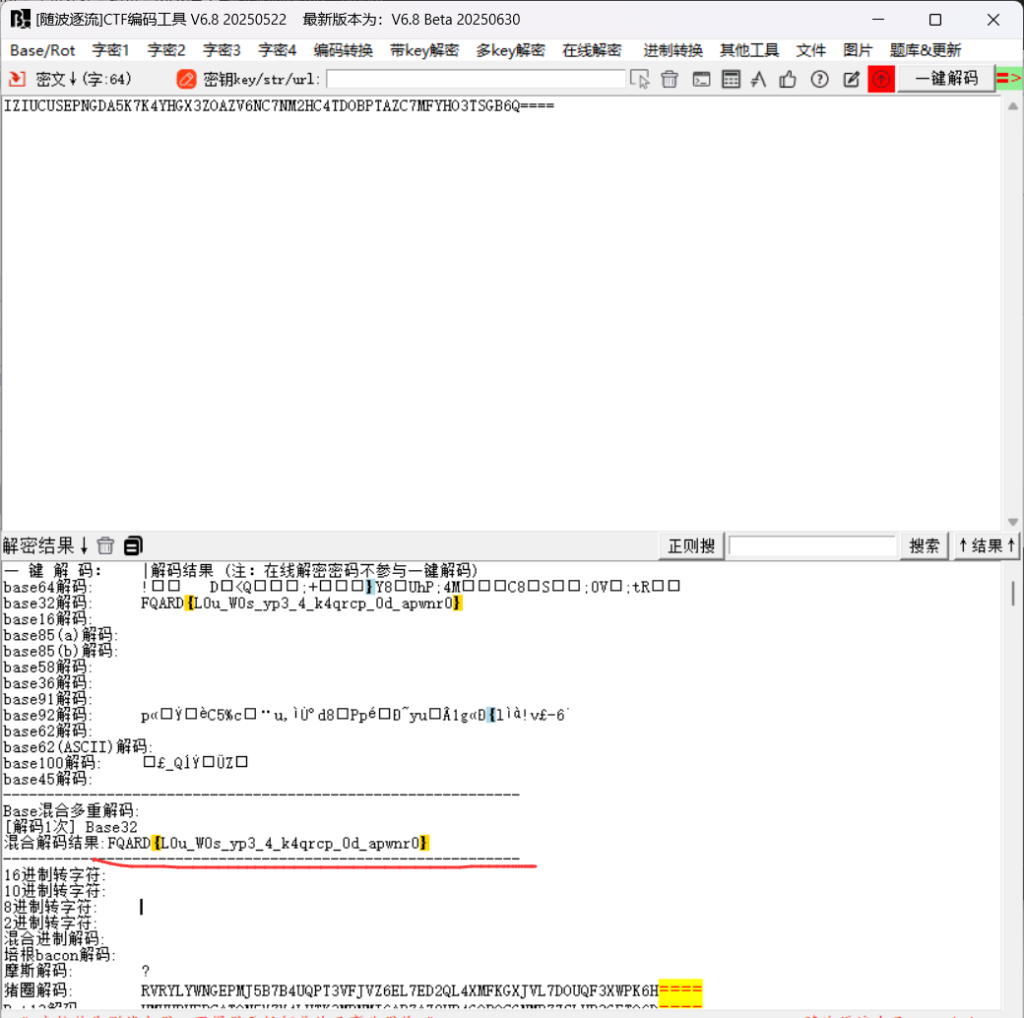This screenshot has height=1018, width=1024.
Task: Click the 搜索 button
Action: pyautogui.click(x=925, y=546)
